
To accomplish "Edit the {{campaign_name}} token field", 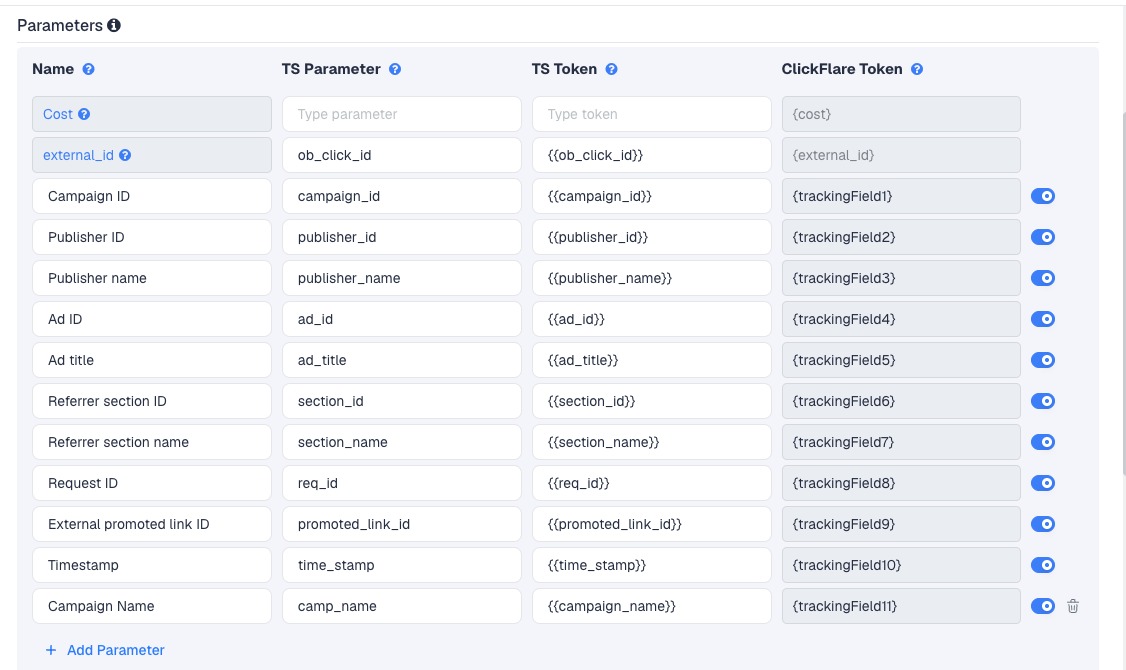I will [x=651, y=606].
